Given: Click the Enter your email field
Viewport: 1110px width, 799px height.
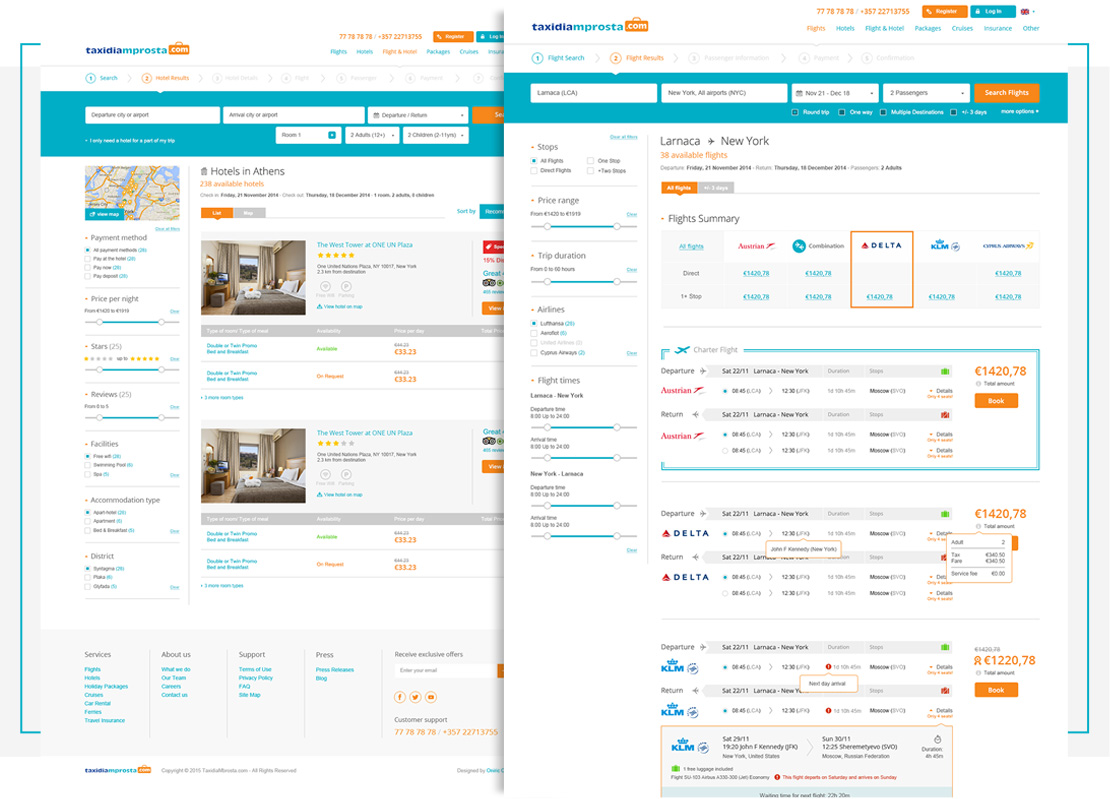Looking at the screenshot, I should [446, 670].
